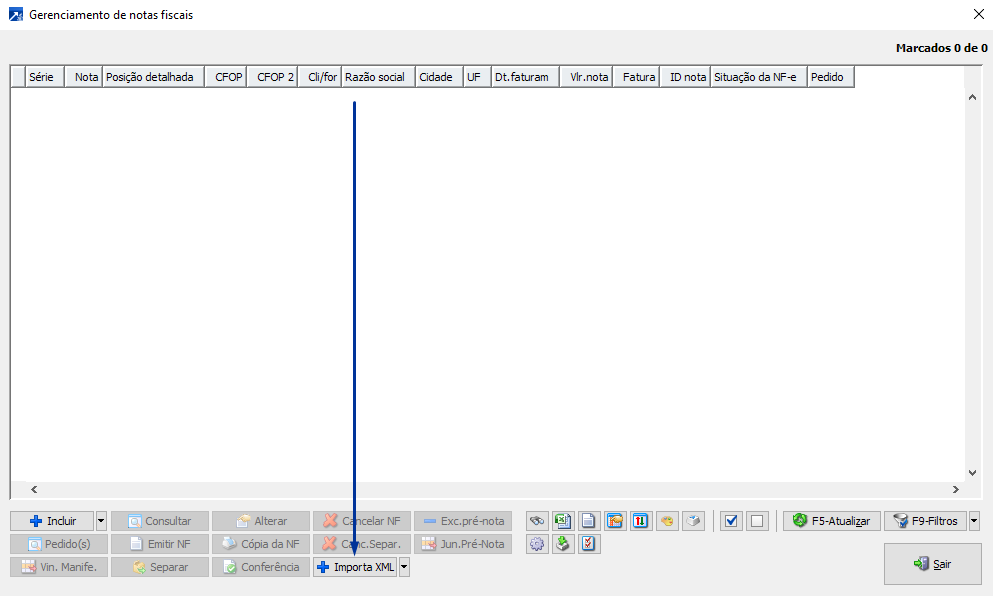
Task: Click the CFOP 2 column header
Action: (x=272, y=77)
